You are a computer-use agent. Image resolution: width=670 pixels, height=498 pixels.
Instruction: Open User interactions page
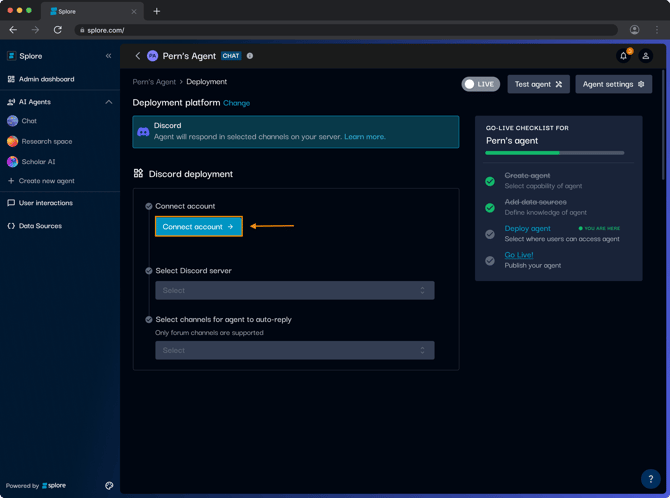[40, 203]
